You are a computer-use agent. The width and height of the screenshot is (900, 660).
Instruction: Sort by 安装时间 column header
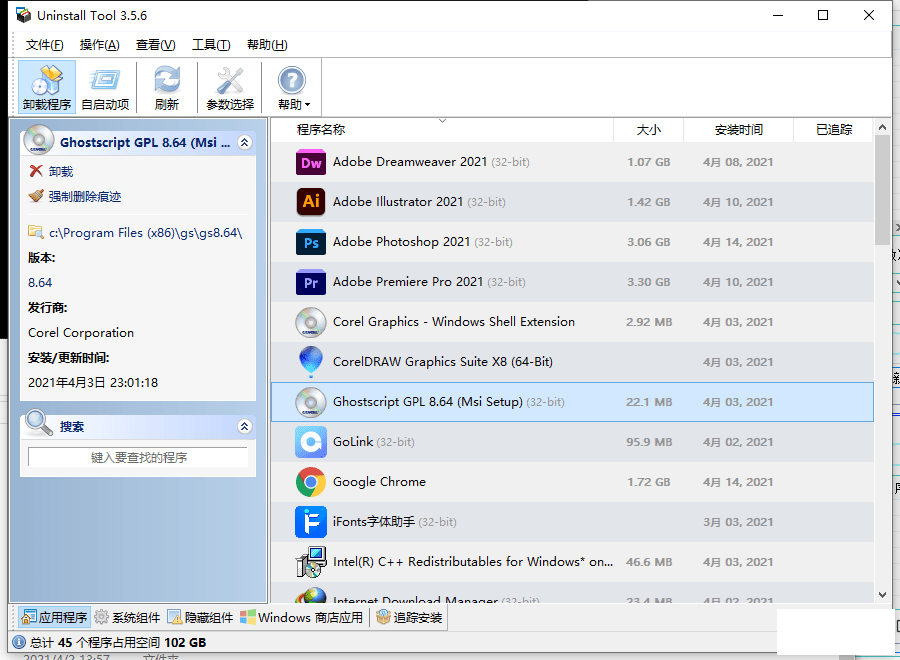738,130
